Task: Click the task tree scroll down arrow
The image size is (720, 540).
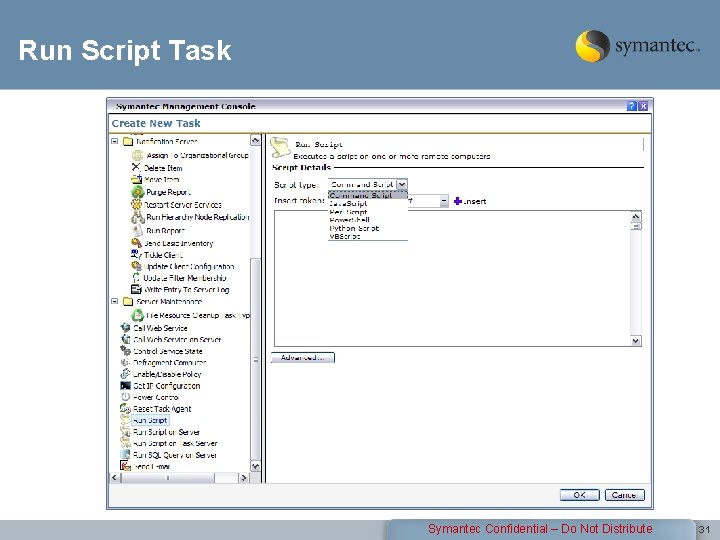Action: [x=255, y=466]
